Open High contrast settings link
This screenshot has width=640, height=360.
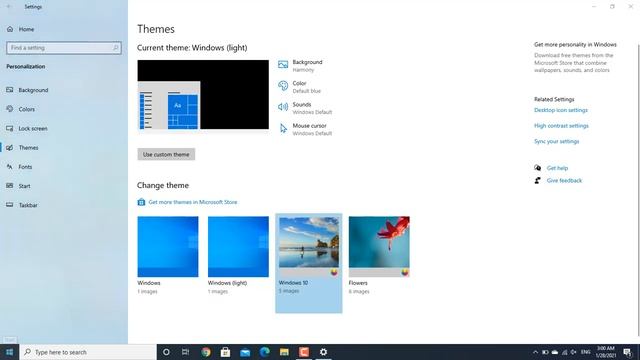click(561, 126)
